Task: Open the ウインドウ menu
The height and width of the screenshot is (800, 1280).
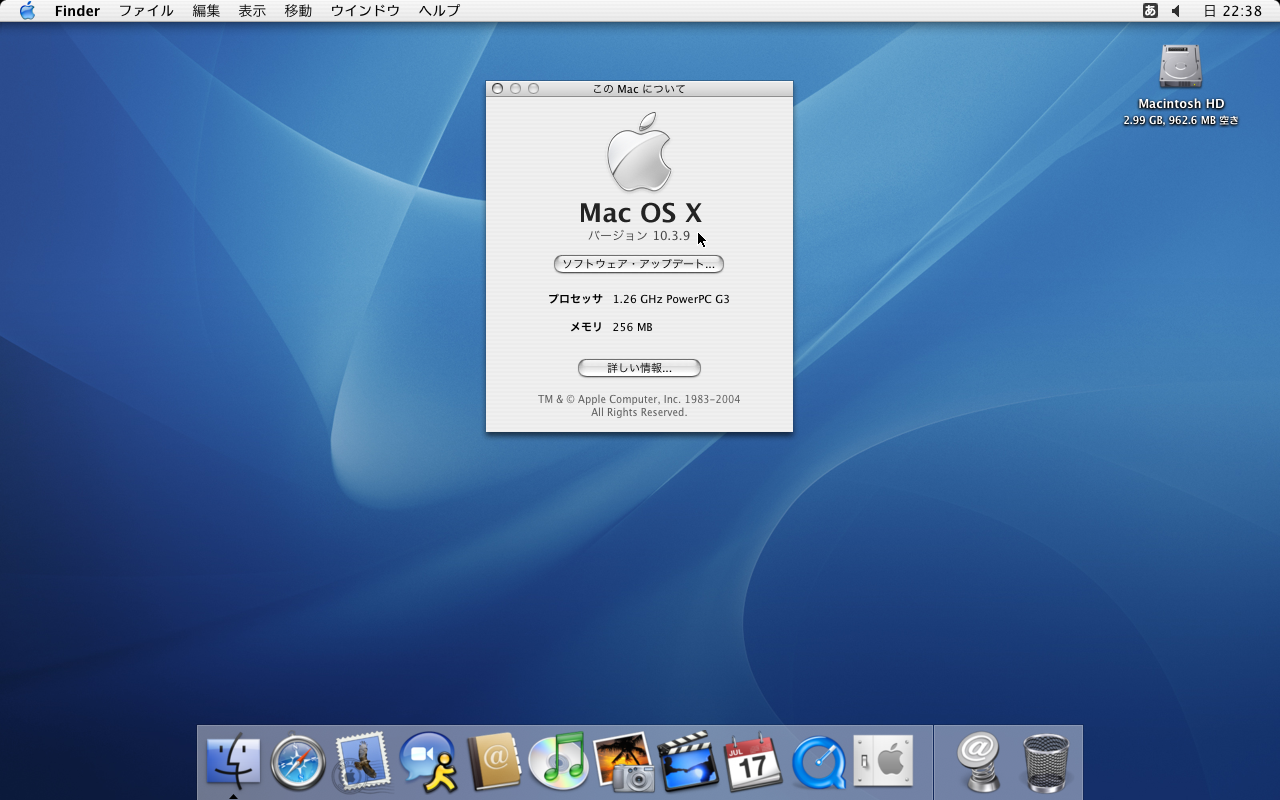Action: point(365,11)
